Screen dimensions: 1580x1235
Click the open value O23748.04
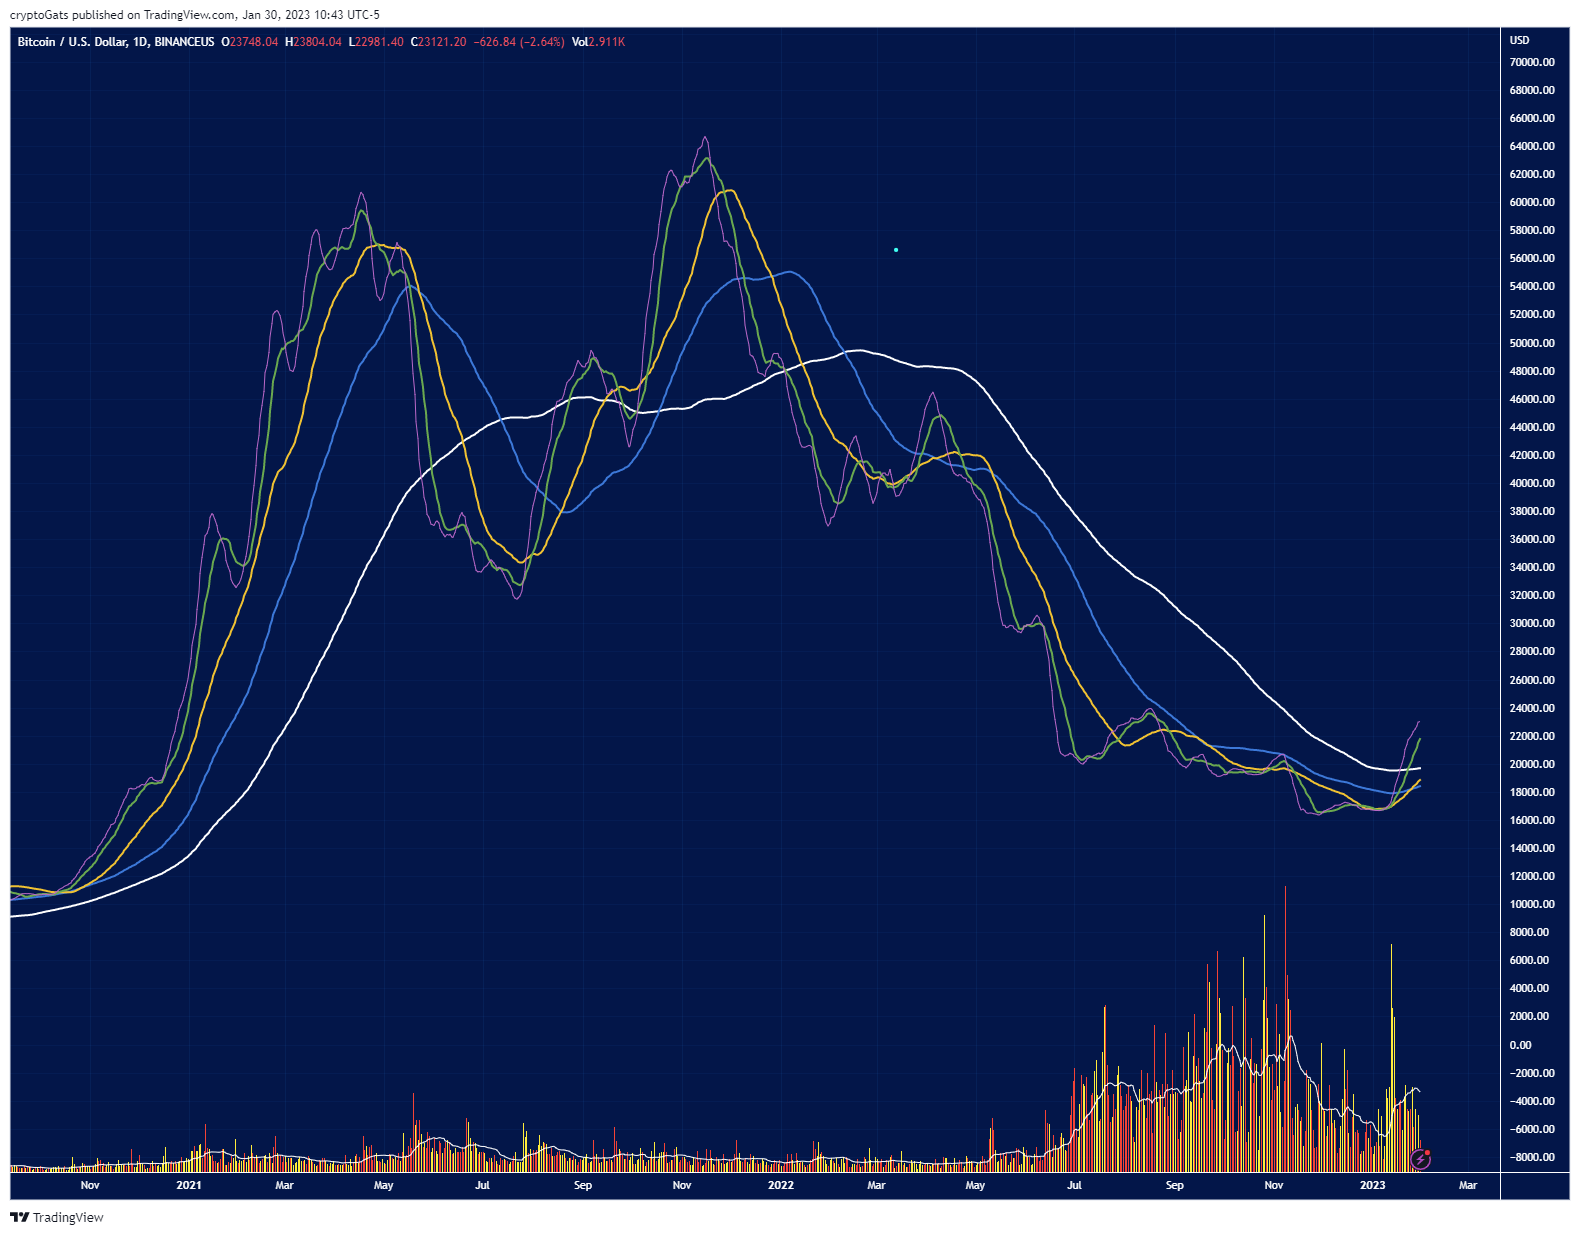pos(250,42)
